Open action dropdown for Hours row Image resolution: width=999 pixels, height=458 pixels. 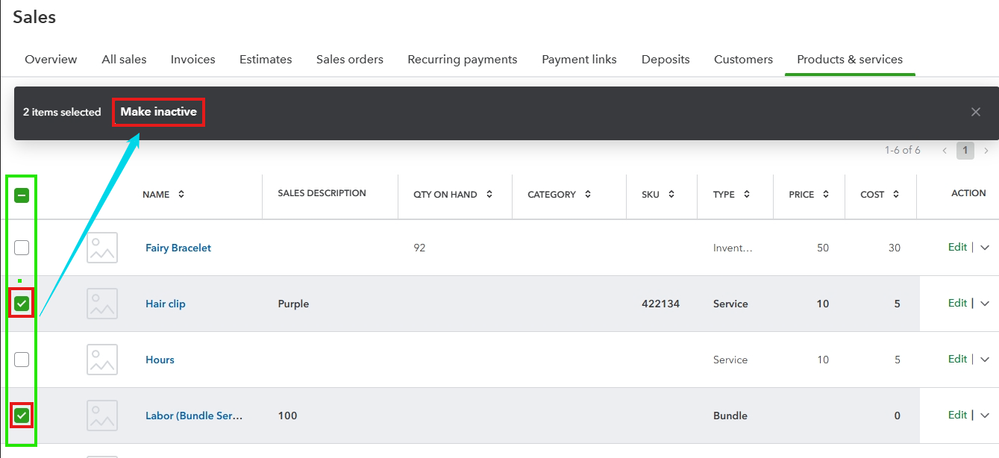pos(985,360)
